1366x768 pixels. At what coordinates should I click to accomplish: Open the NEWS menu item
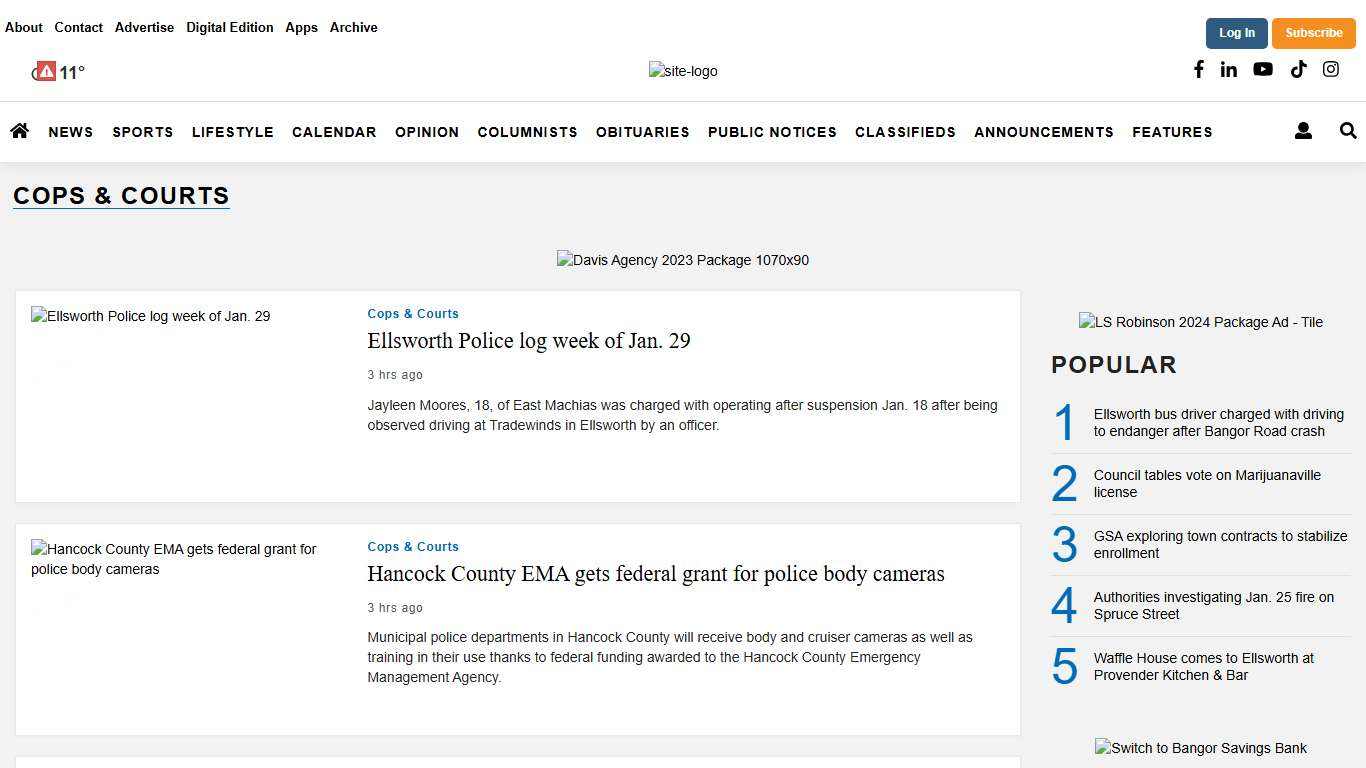tap(70, 132)
